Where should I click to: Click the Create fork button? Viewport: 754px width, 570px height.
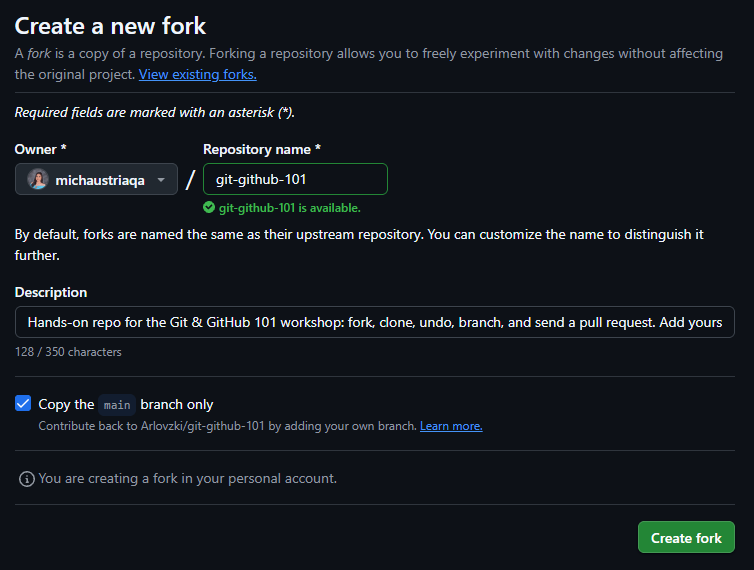point(686,537)
